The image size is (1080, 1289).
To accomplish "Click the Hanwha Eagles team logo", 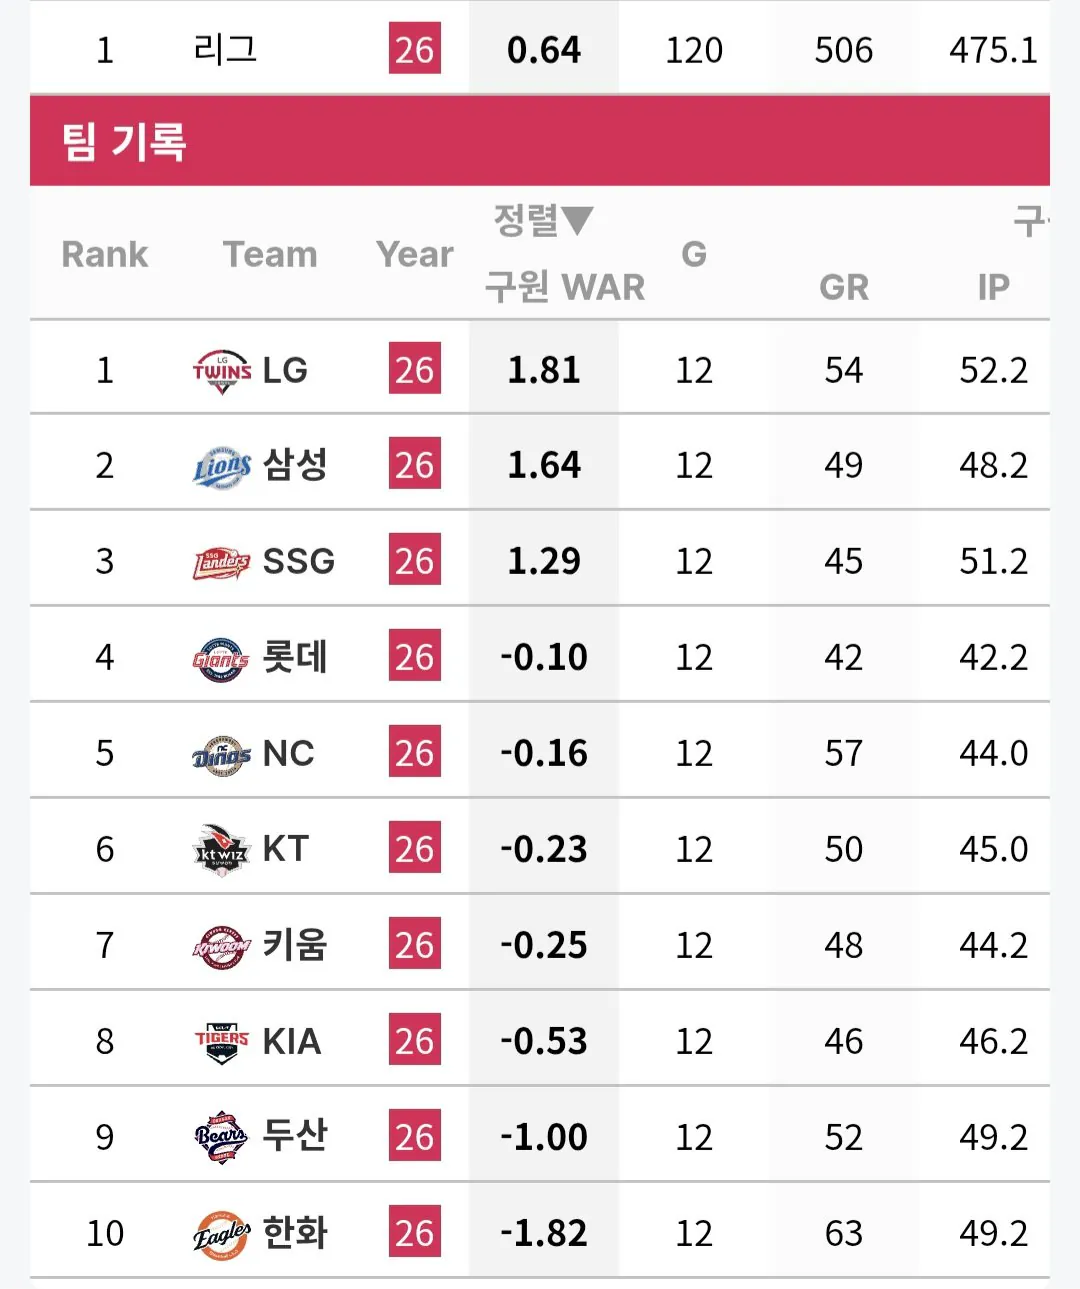I will point(221,1234).
